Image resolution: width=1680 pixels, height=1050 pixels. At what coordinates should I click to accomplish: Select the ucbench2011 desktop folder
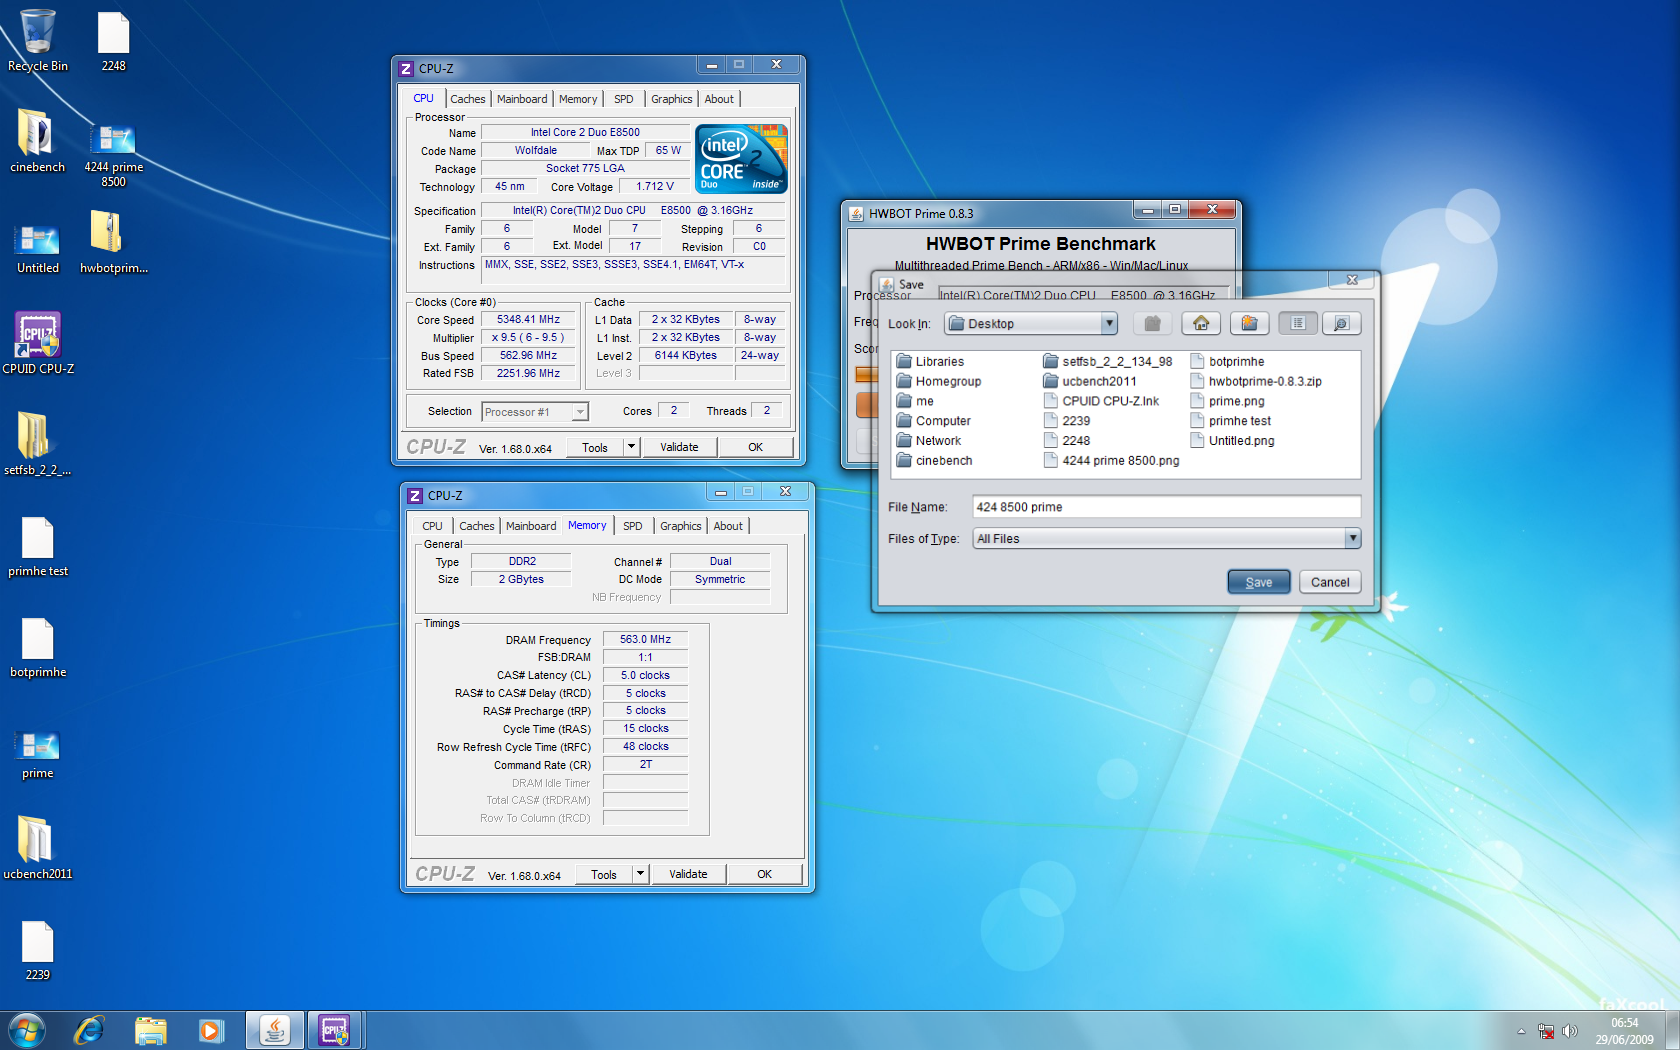point(38,848)
